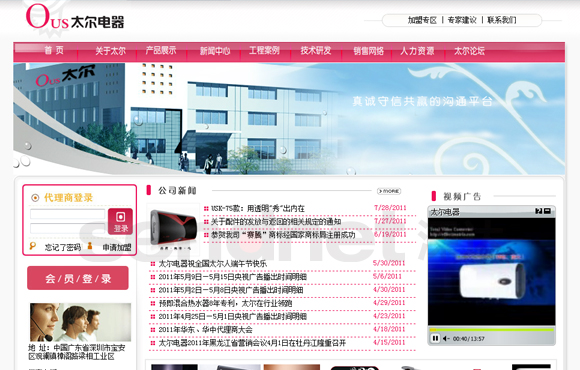Open the 产品展示 navigation item
Screen dimensions: 580x370
point(161,50)
